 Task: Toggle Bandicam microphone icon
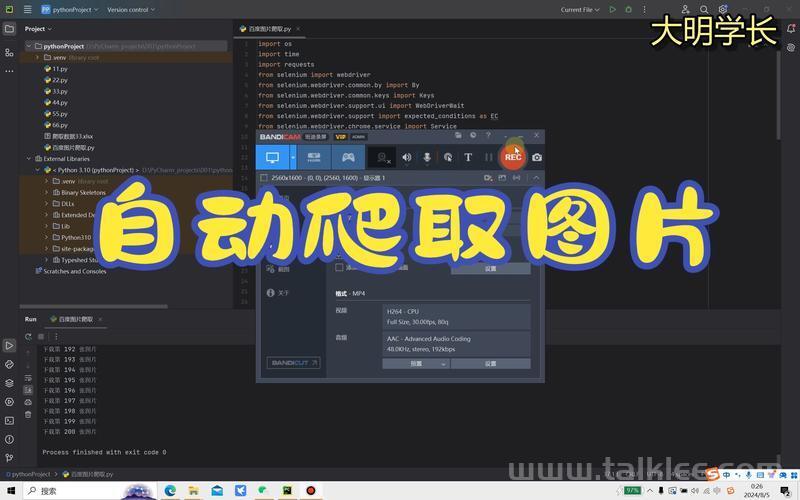click(x=427, y=158)
